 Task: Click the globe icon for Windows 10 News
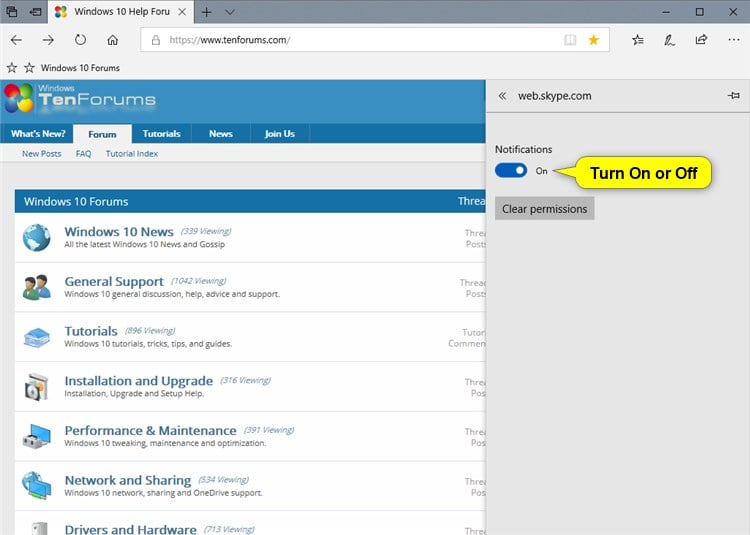coord(36,237)
